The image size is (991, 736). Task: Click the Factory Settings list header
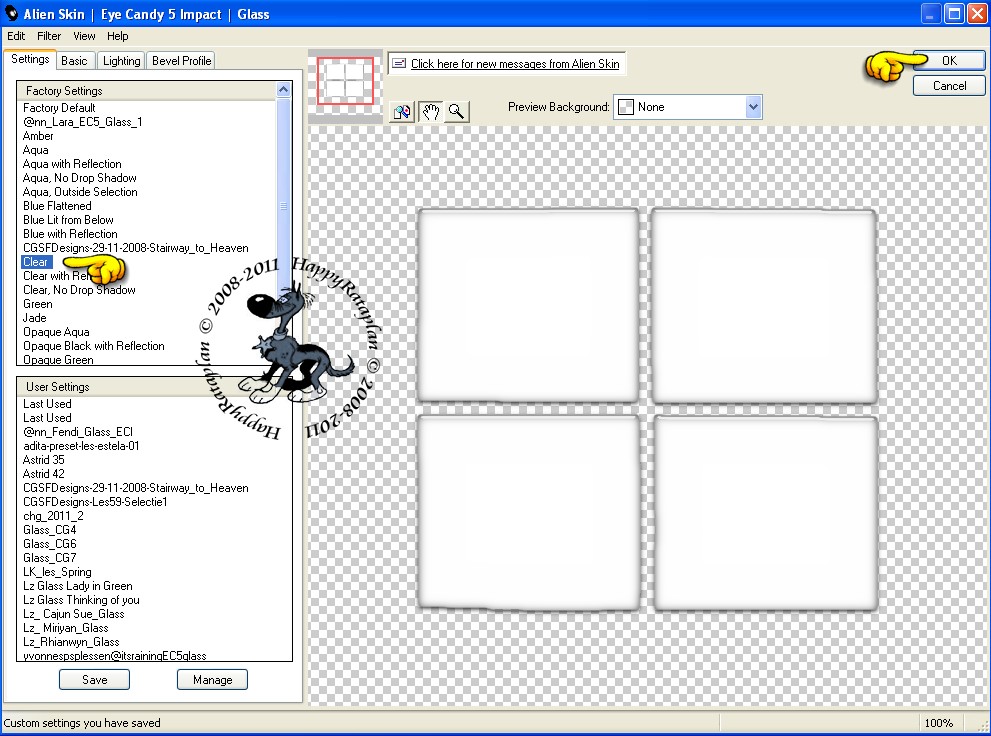[x=147, y=90]
